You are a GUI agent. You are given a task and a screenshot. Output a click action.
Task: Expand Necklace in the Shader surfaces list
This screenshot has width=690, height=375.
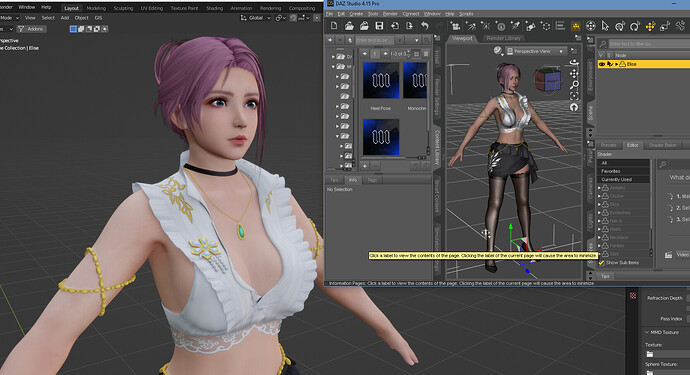(x=599, y=237)
